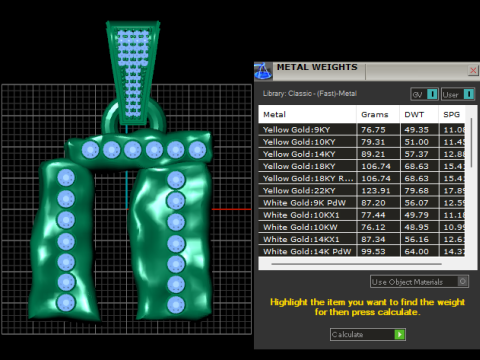The width and height of the screenshot is (480, 360).
Task: Close the Metal Weights panel
Action: pyautogui.click(x=473, y=70)
